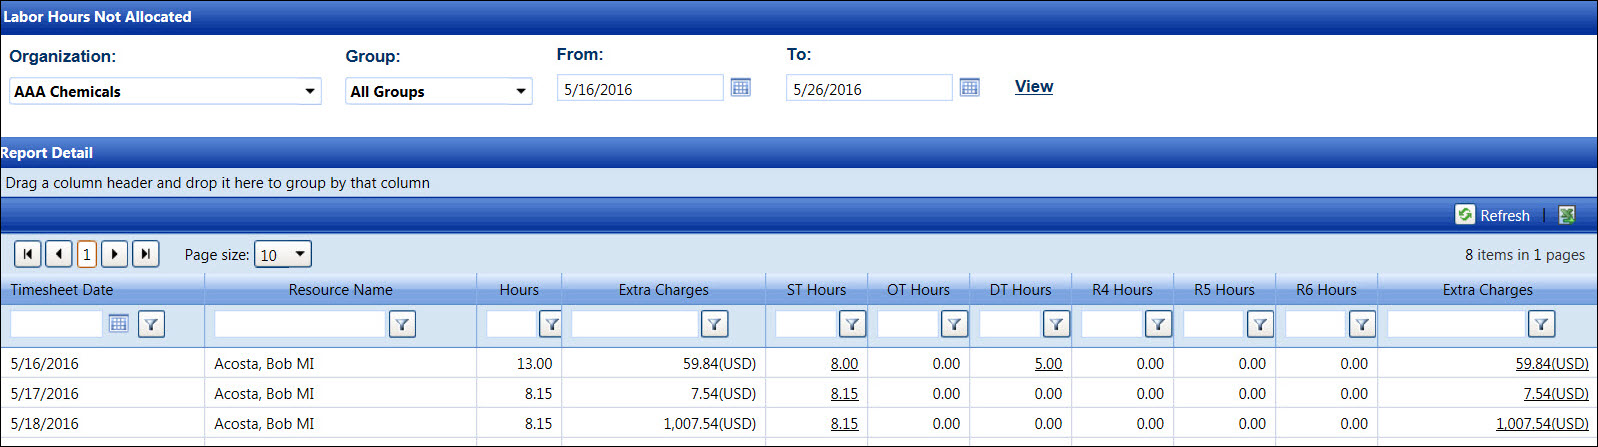Go to the first page of results
Screen dimensions: 1598x447
click(x=28, y=254)
